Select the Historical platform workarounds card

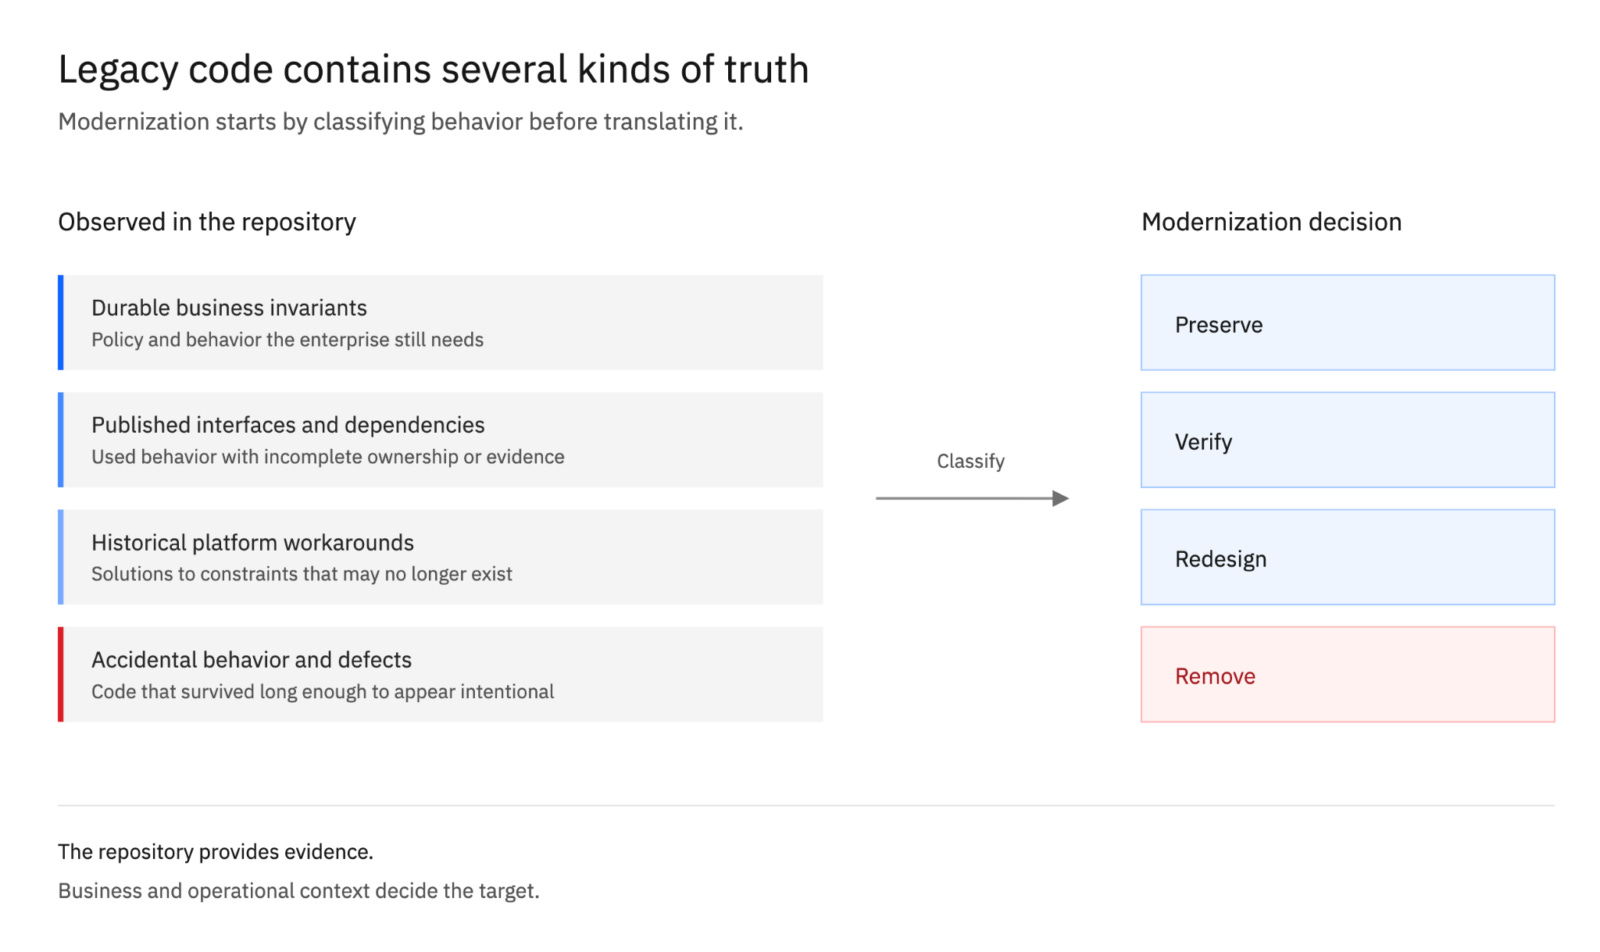441,557
